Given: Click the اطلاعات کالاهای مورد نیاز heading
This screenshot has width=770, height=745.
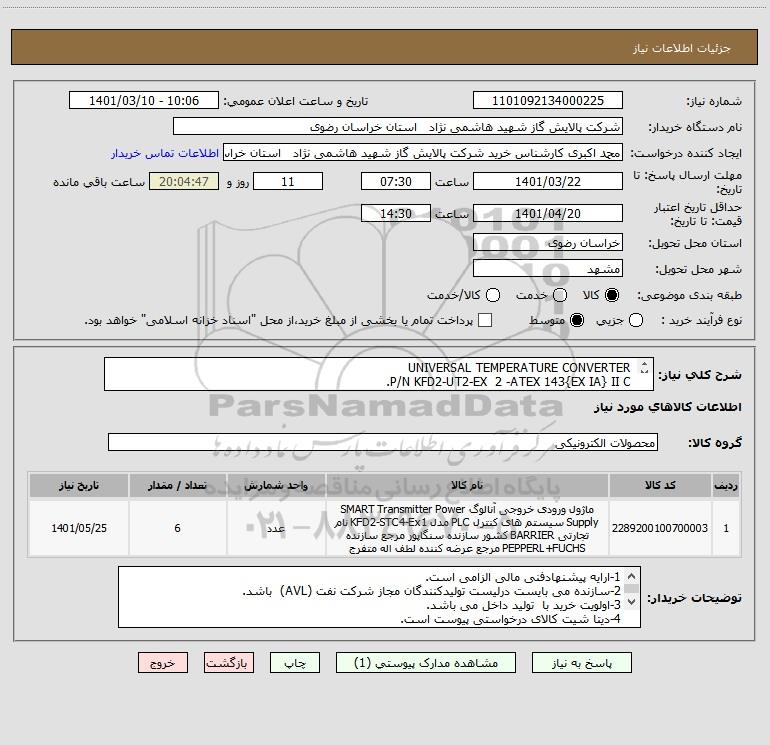Looking at the screenshot, I should [x=668, y=407].
